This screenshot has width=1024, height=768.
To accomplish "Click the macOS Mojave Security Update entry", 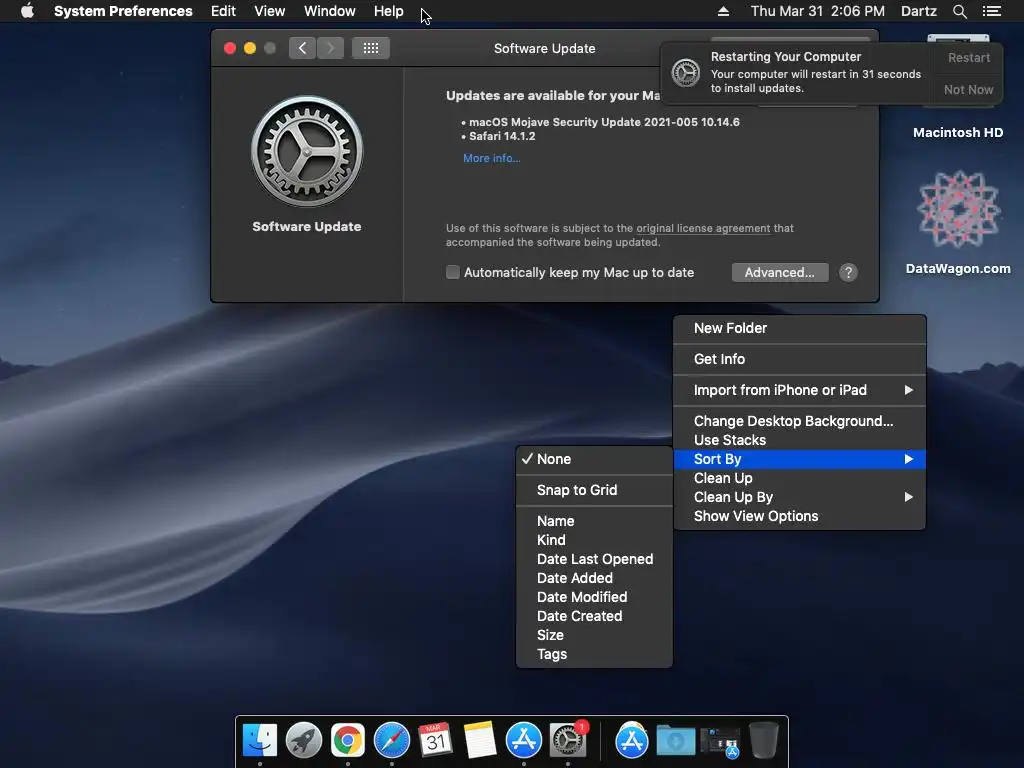I will 604,121.
